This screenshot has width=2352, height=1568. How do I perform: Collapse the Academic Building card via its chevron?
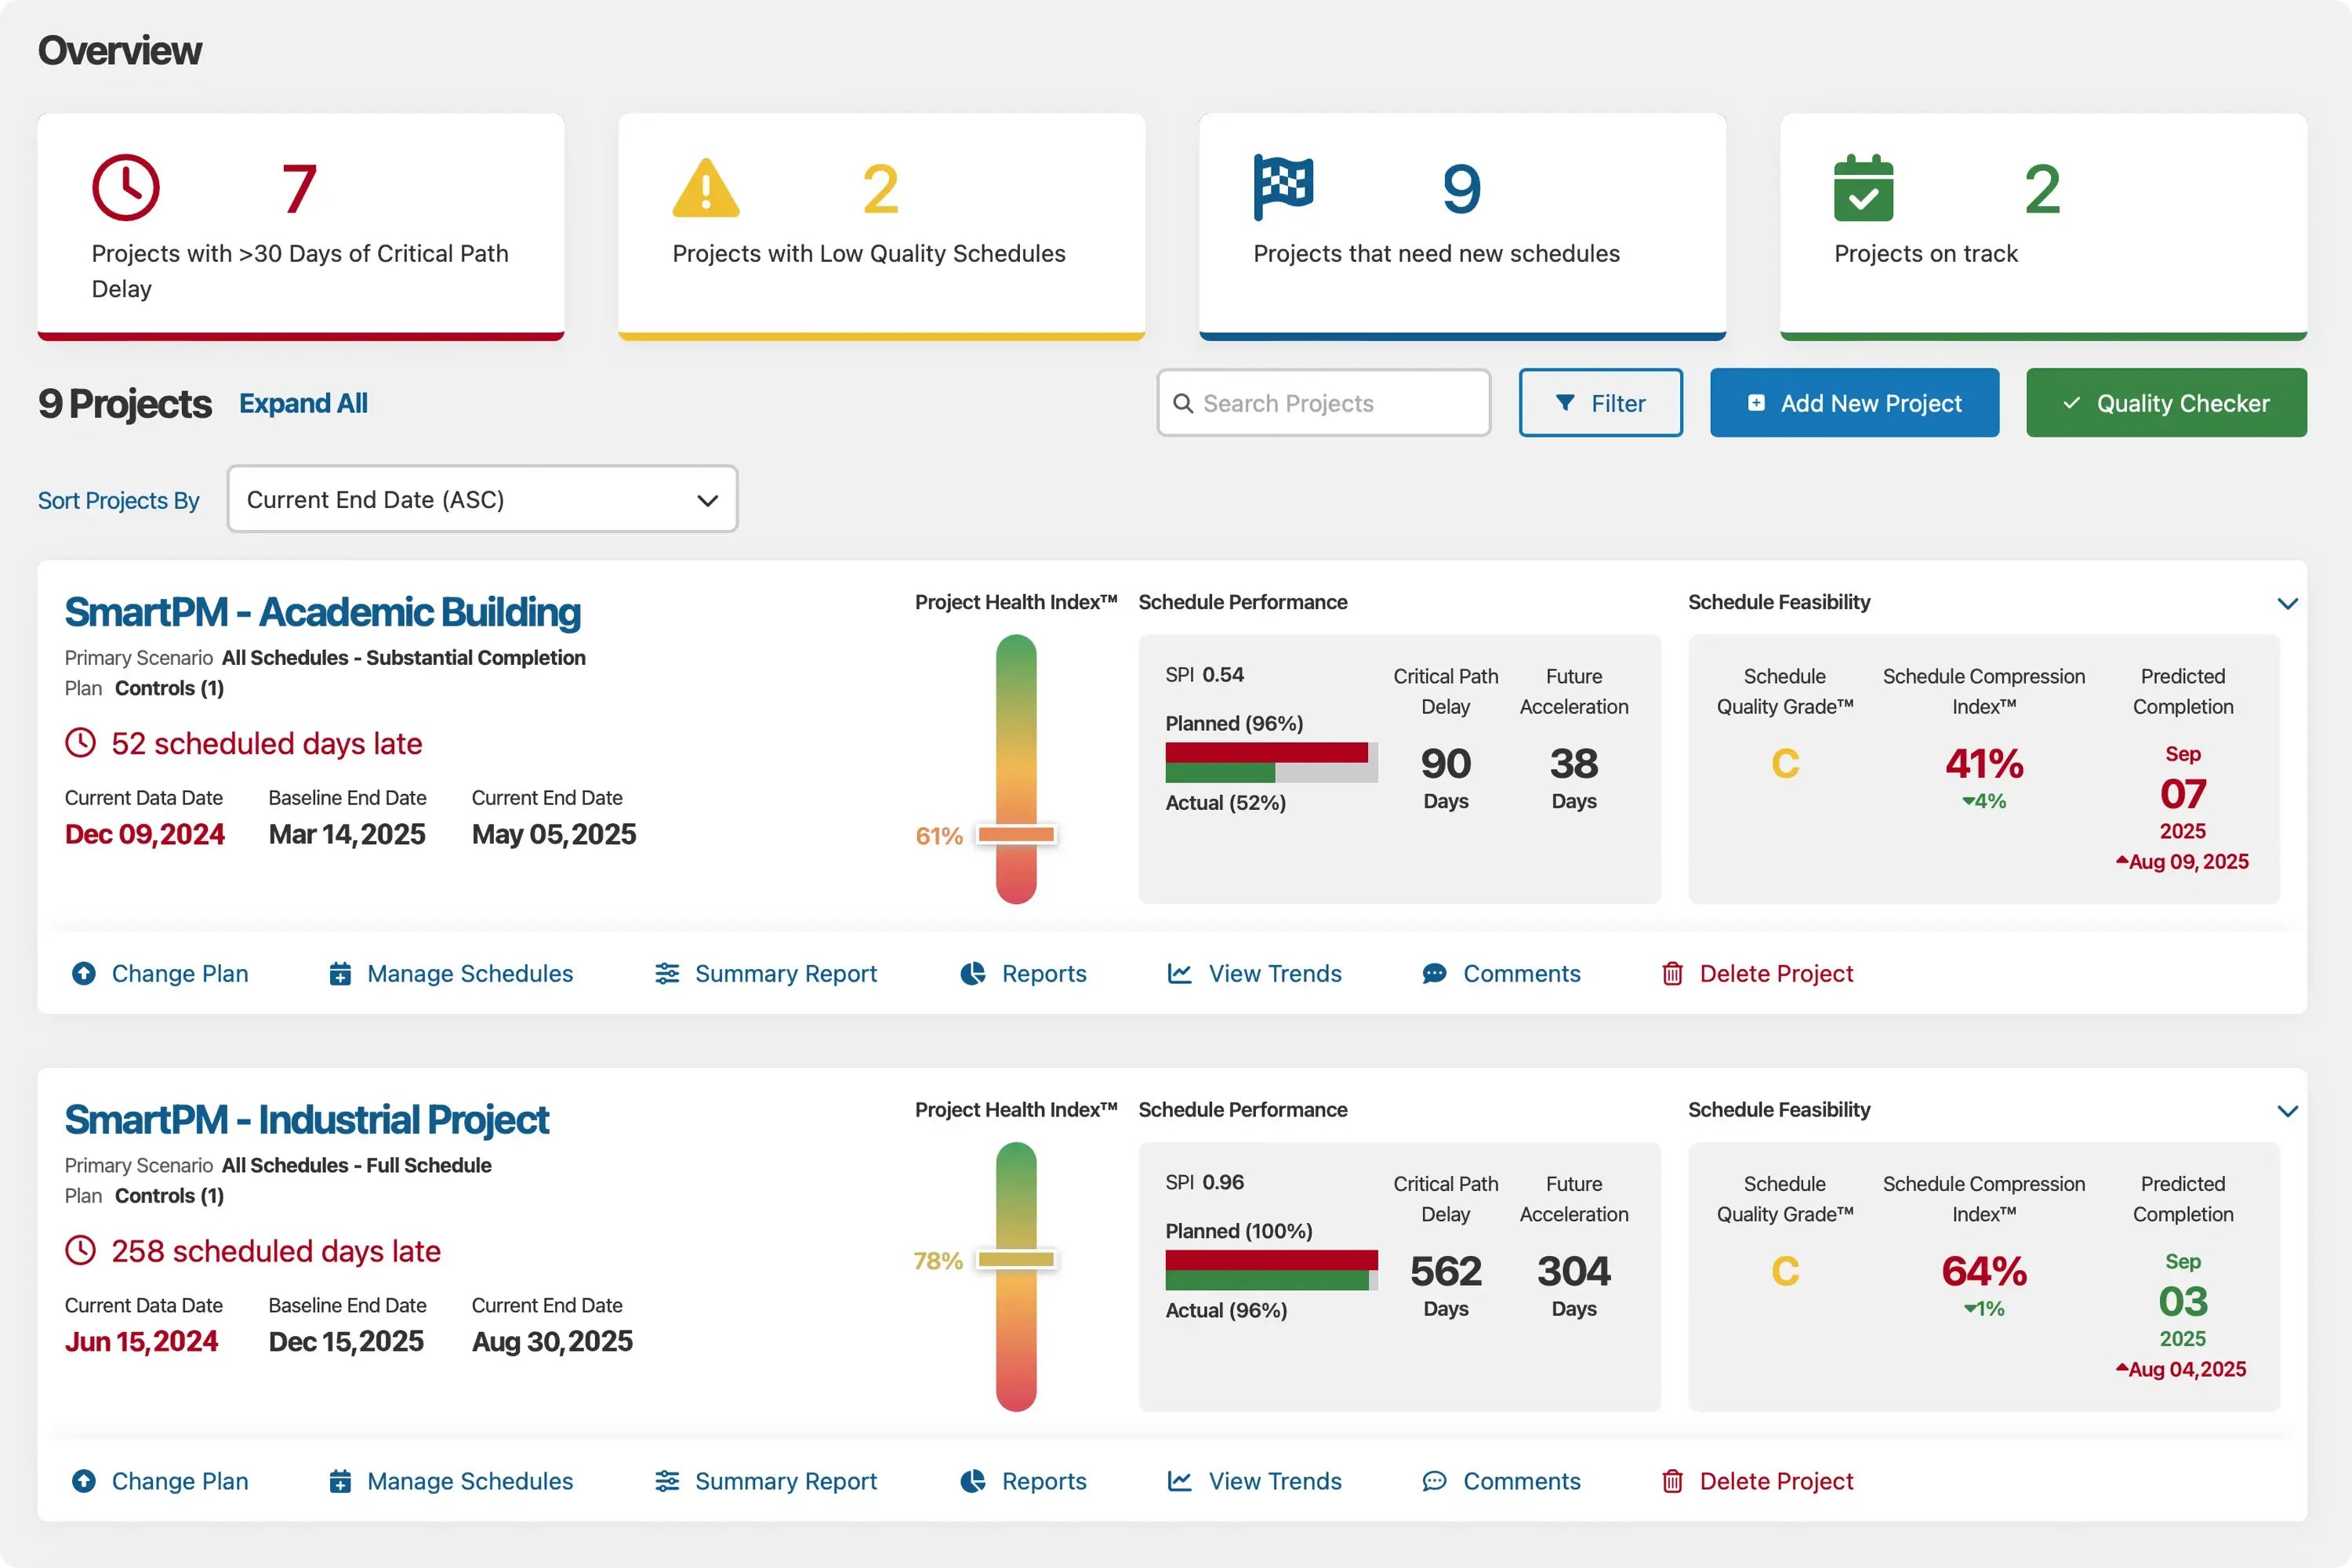pos(2288,603)
